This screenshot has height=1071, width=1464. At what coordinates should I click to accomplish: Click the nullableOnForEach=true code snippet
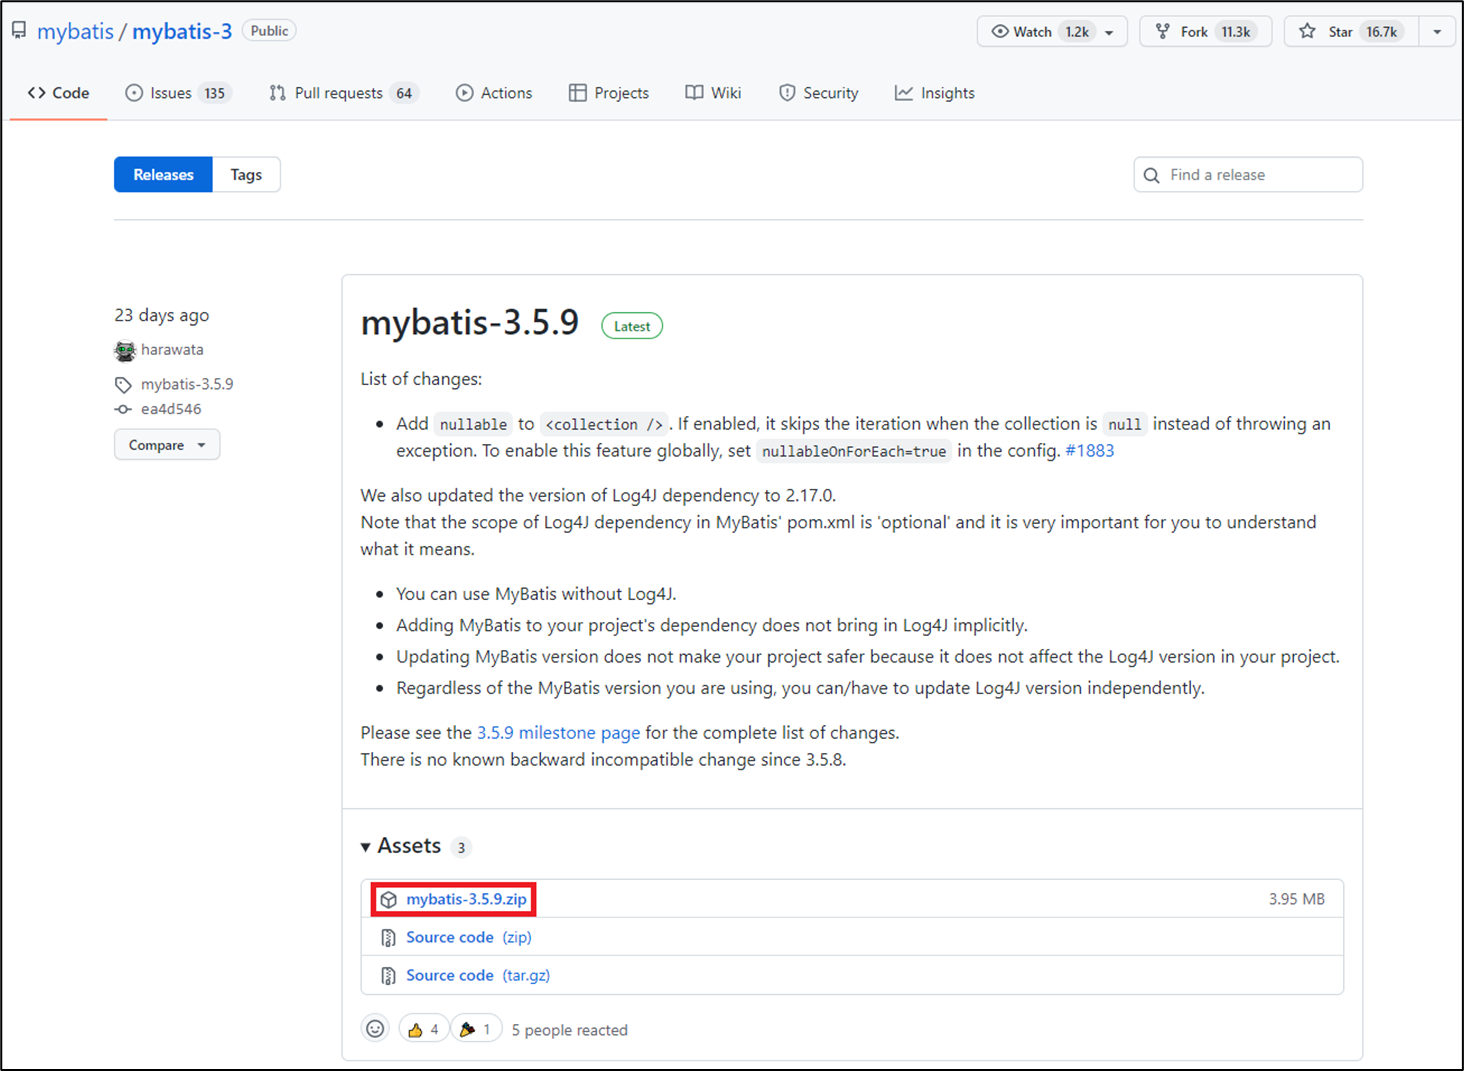pyautogui.click(x=854, y=451)
